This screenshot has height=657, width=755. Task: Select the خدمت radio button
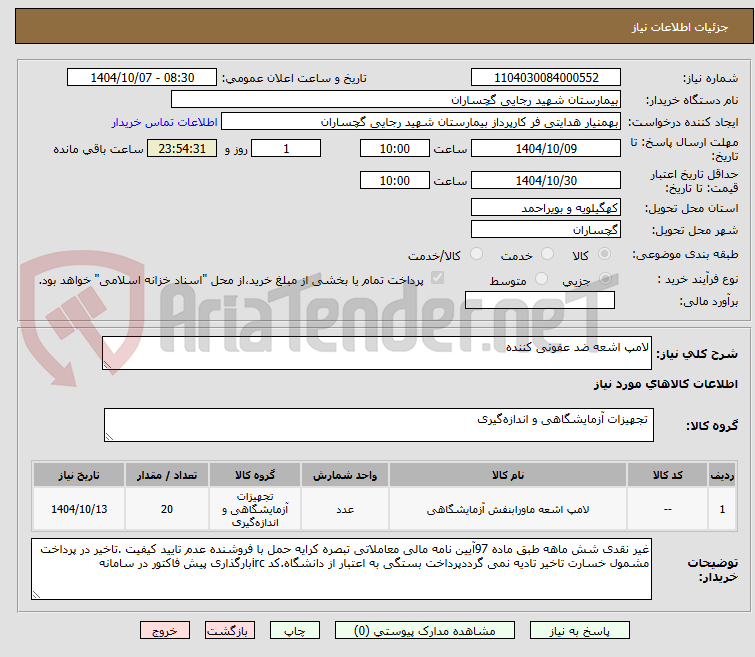547,254
